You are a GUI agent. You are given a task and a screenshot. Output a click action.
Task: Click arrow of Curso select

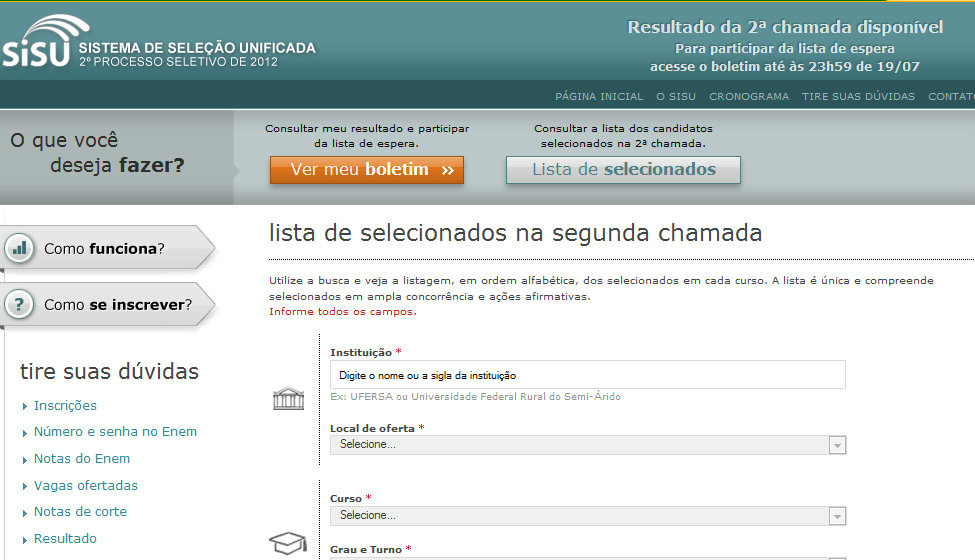coord(838,516)
